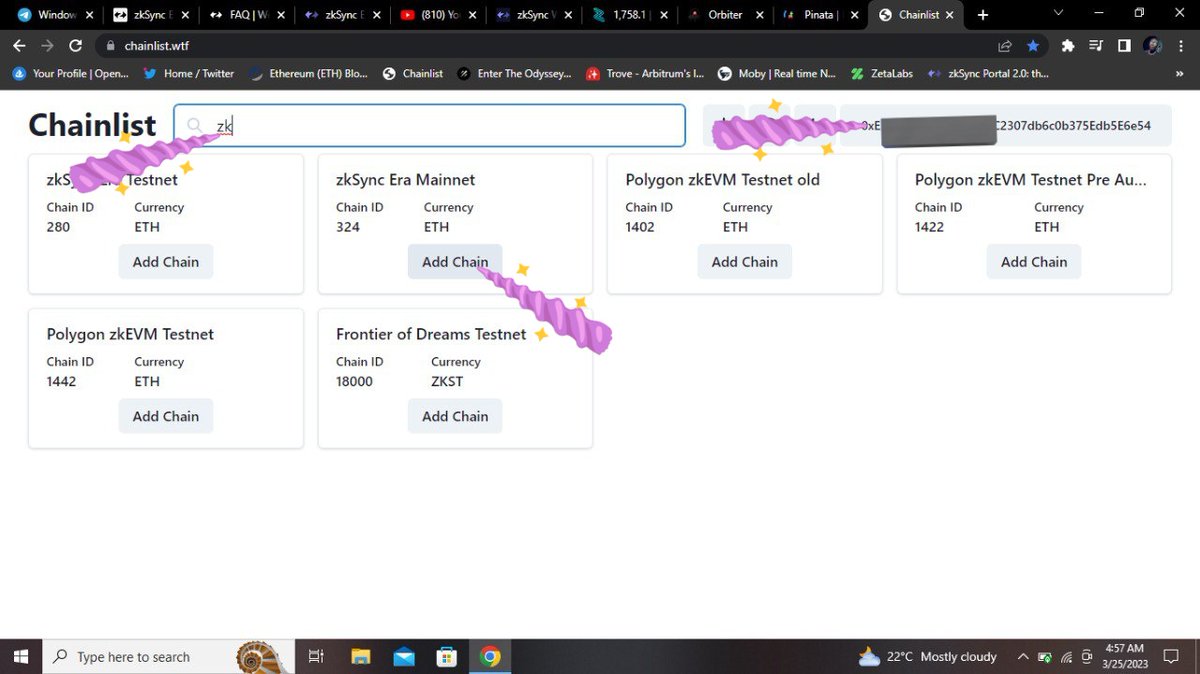
Task: Click the Chainlist page title
Action: tap(92, 125)
